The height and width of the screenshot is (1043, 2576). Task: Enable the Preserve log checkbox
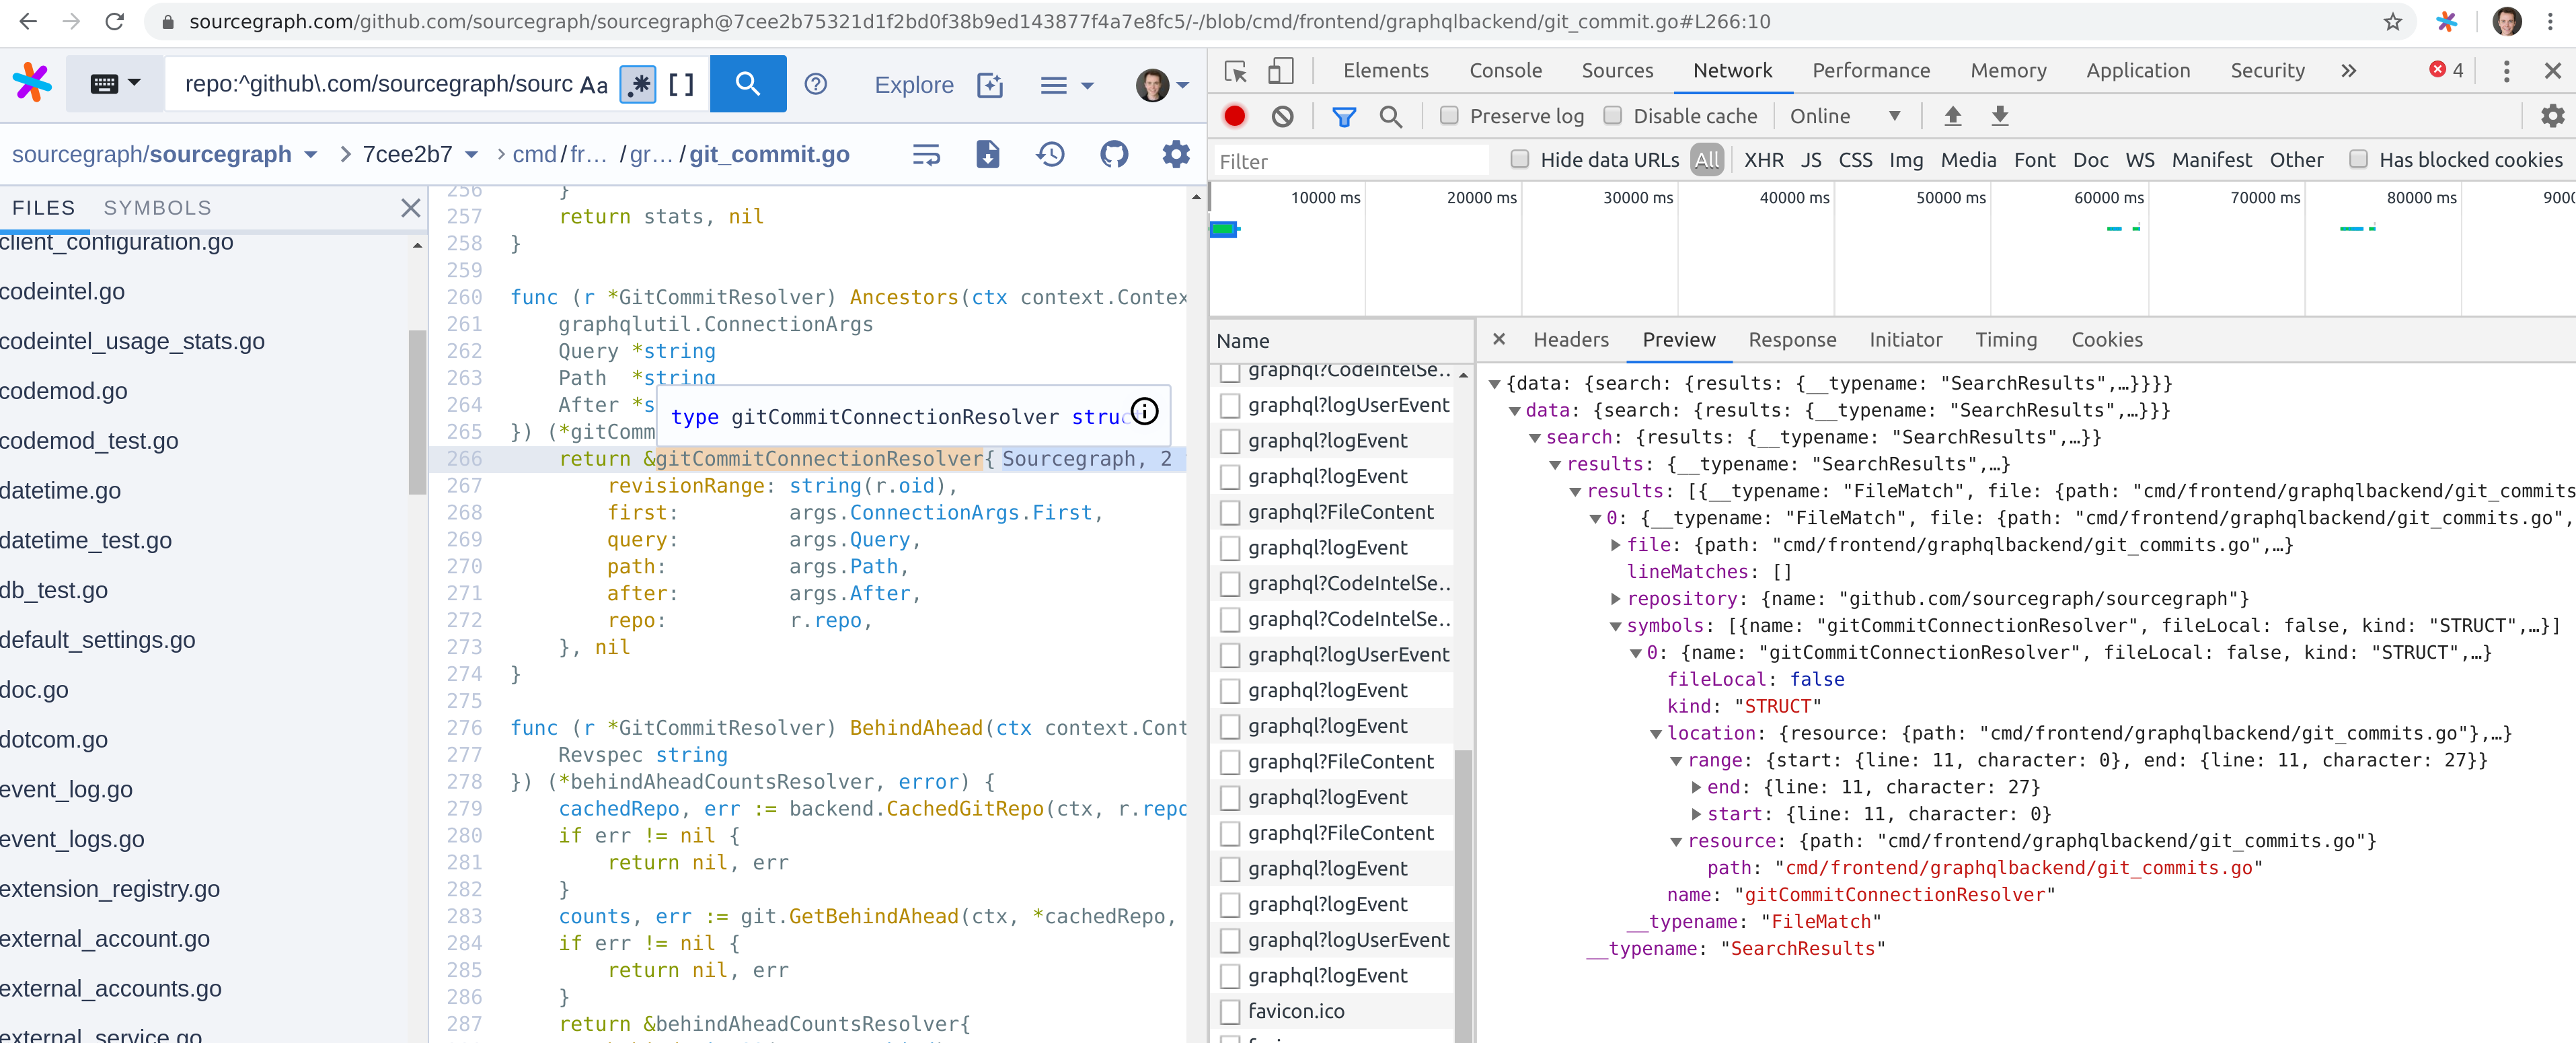point(1449,116)
